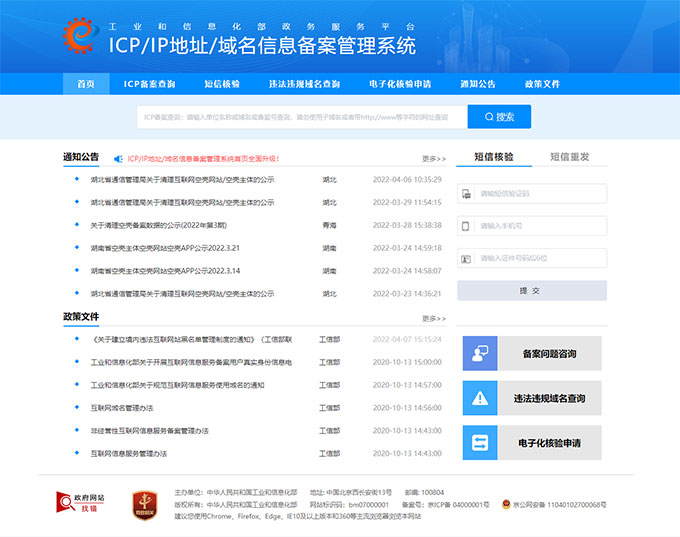Click the date 2022-03-28 15:38:38
Viewport: 680px width, 537px height.
tap(407, 225)
